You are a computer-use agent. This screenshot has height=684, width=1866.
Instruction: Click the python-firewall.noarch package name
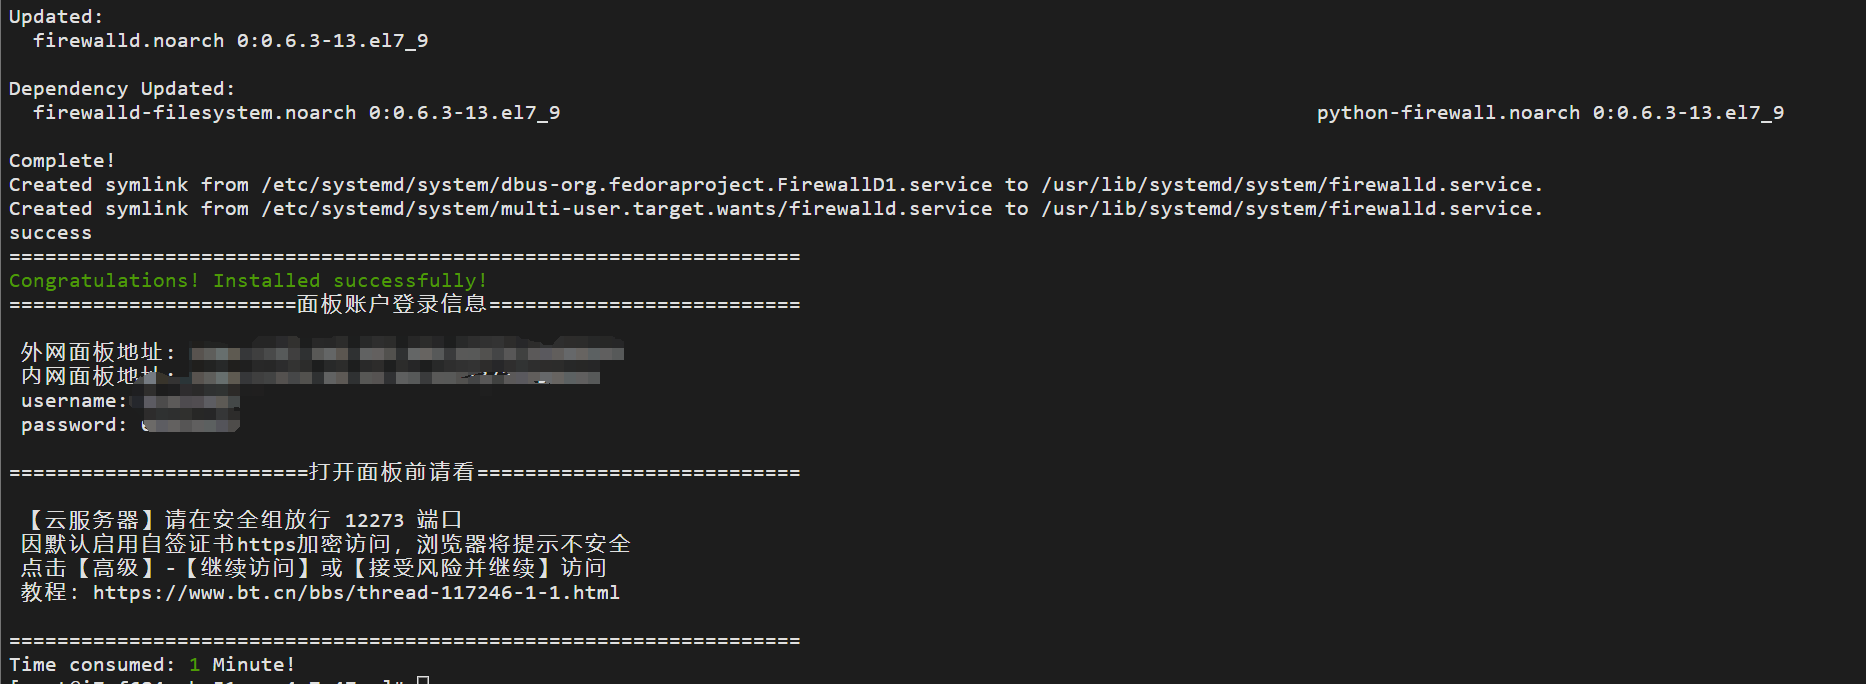point(1448,113)
